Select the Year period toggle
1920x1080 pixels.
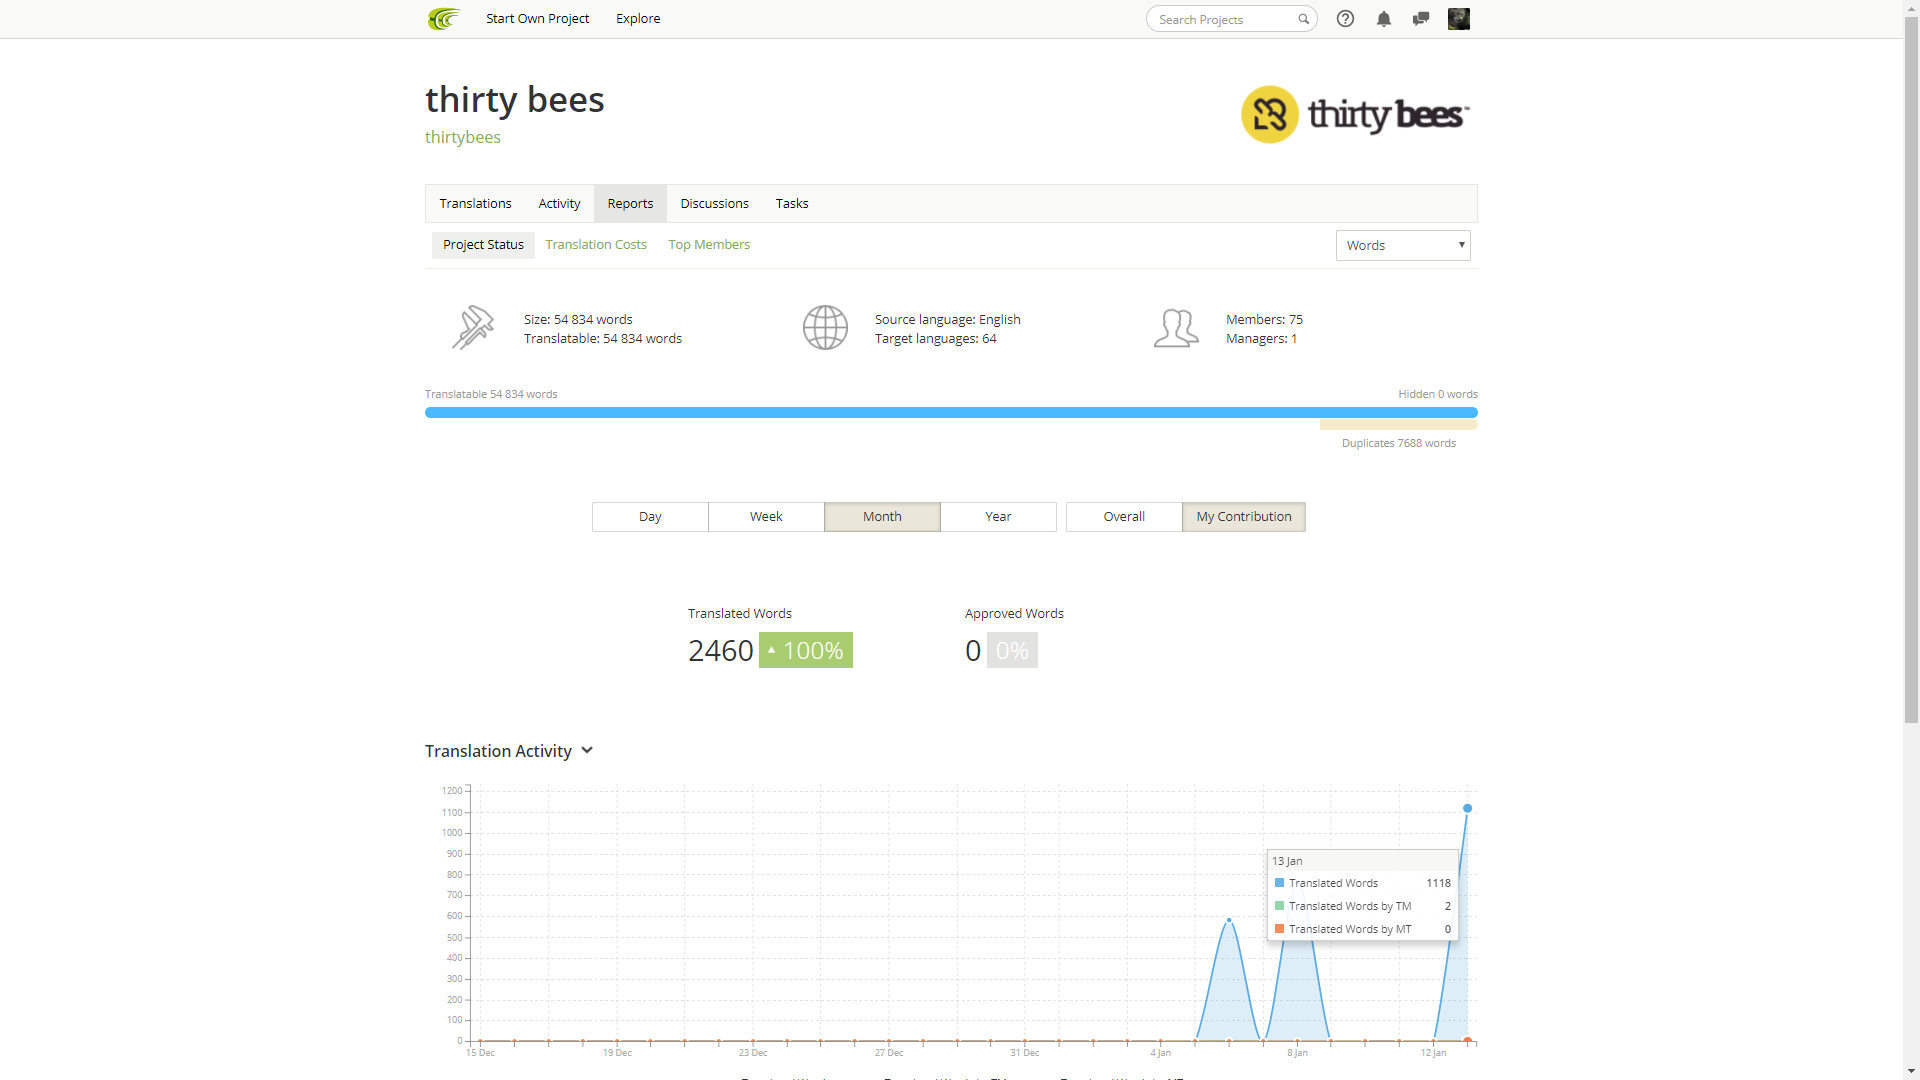998,517
